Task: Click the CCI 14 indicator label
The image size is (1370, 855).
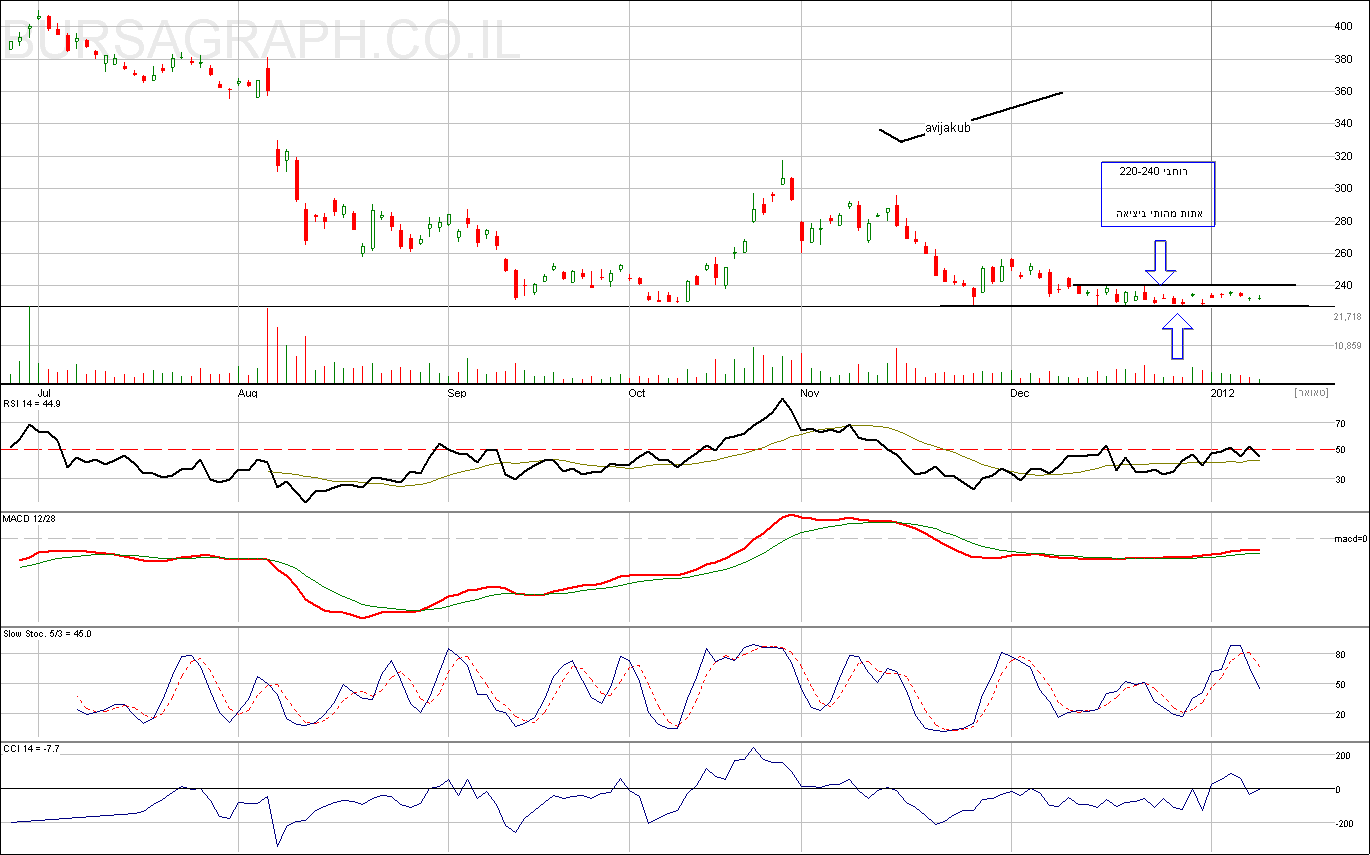Action: (33, 748)
